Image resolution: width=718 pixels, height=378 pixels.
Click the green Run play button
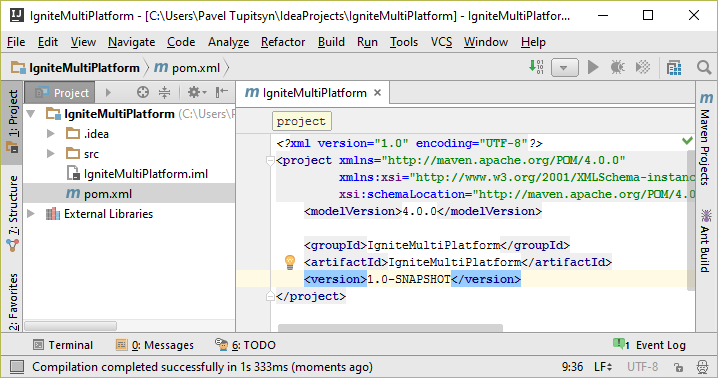(593, 67)
